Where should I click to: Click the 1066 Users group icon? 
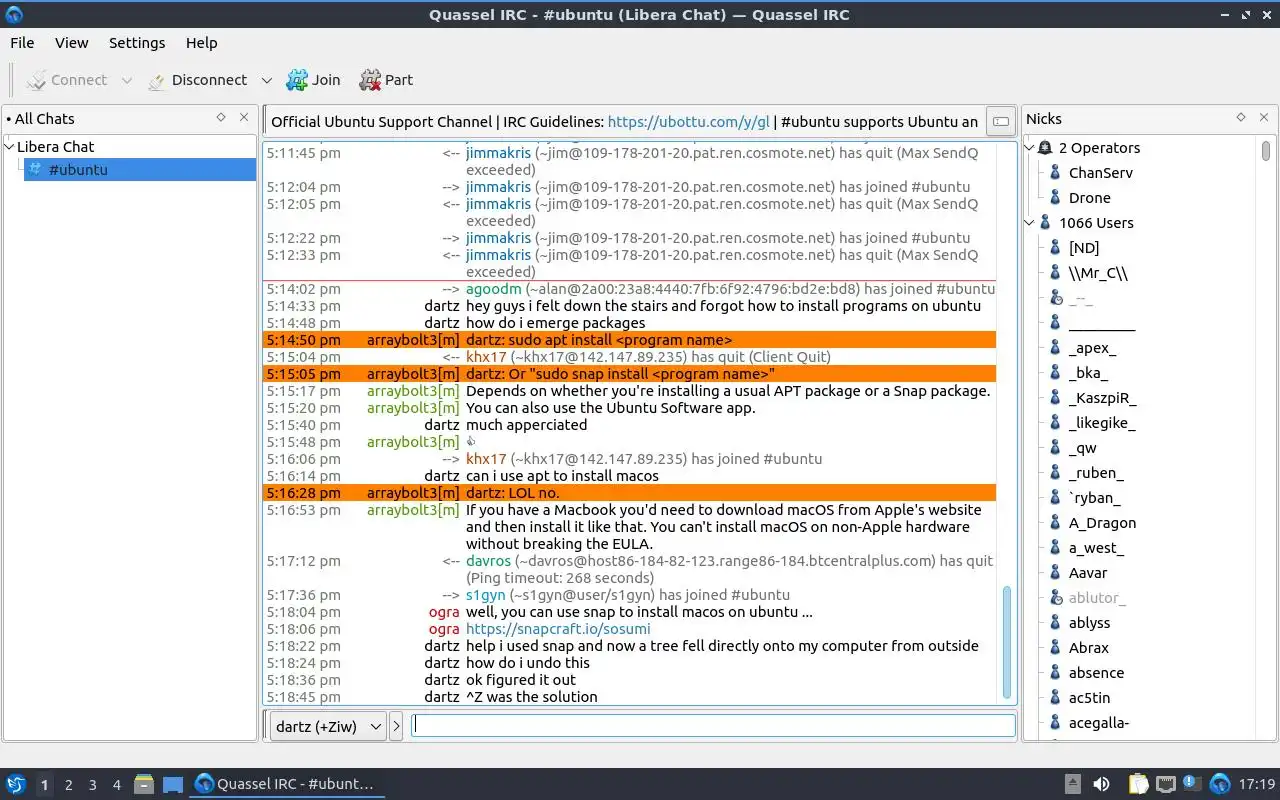(x=1045, y=223)
